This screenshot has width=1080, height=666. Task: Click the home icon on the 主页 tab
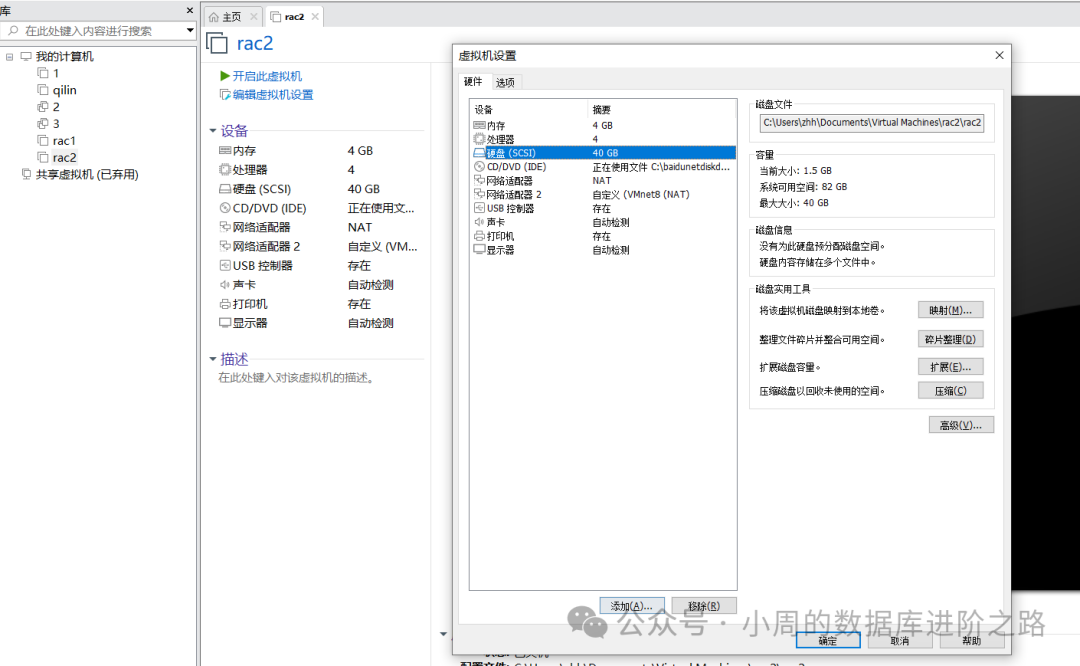click(x=214, y=17)
